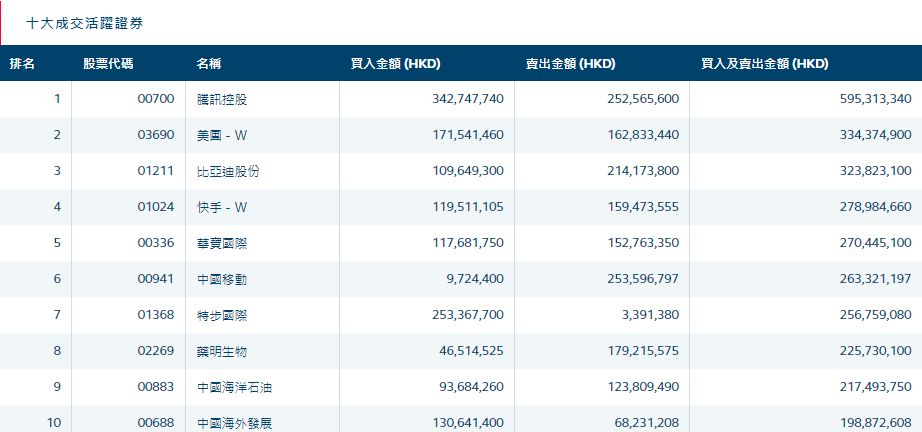This screenshot has width=922, height=432.
Task: Click total amount 256,759,080
Action: [876, 315]
